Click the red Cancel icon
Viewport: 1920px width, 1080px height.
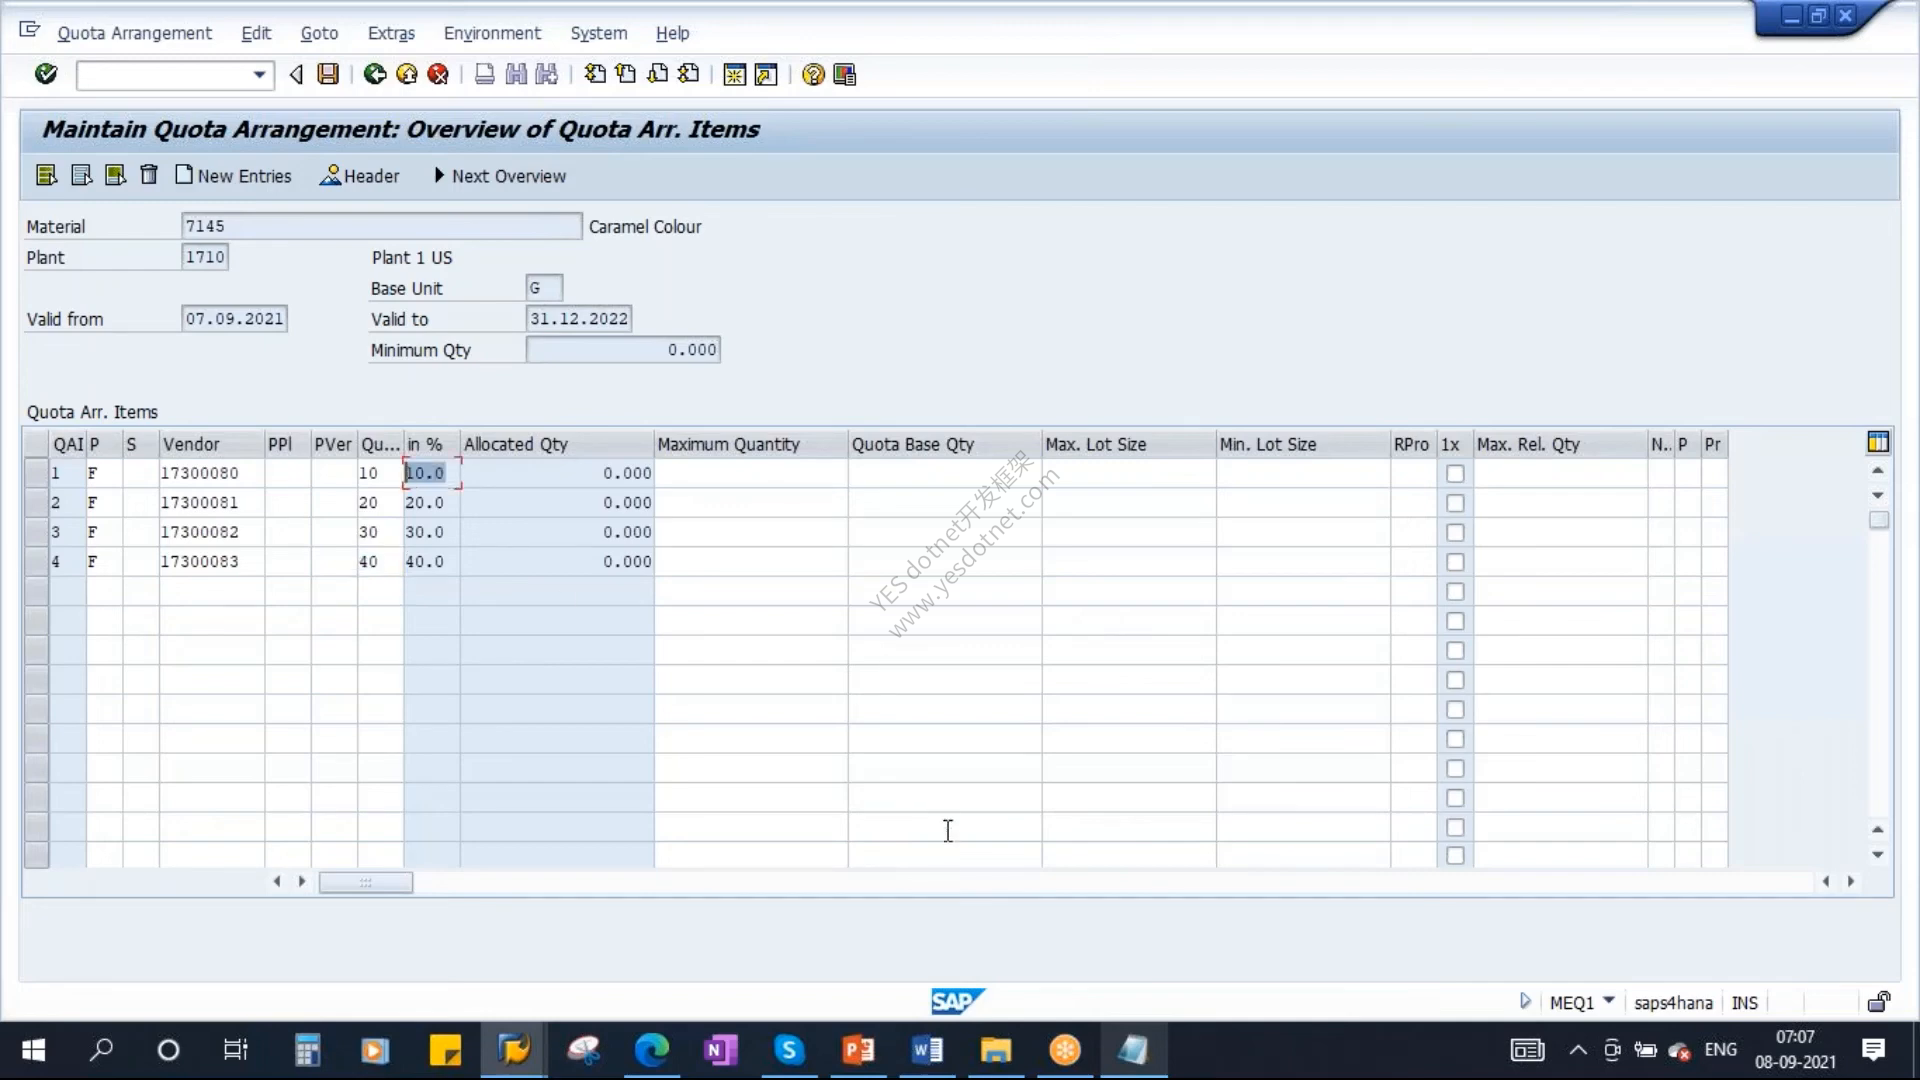(438, 74)
